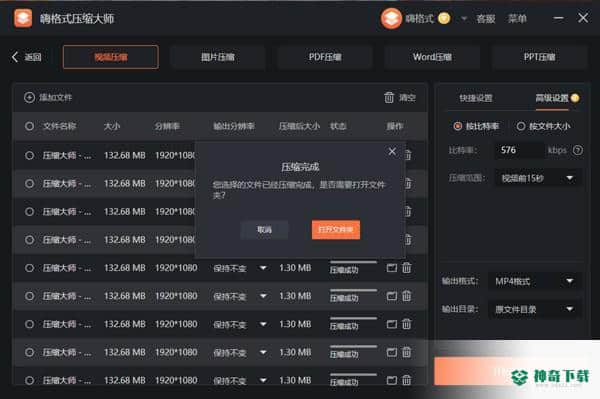Click the 压缩成功 progress bar in seventh row

[353, 318]
